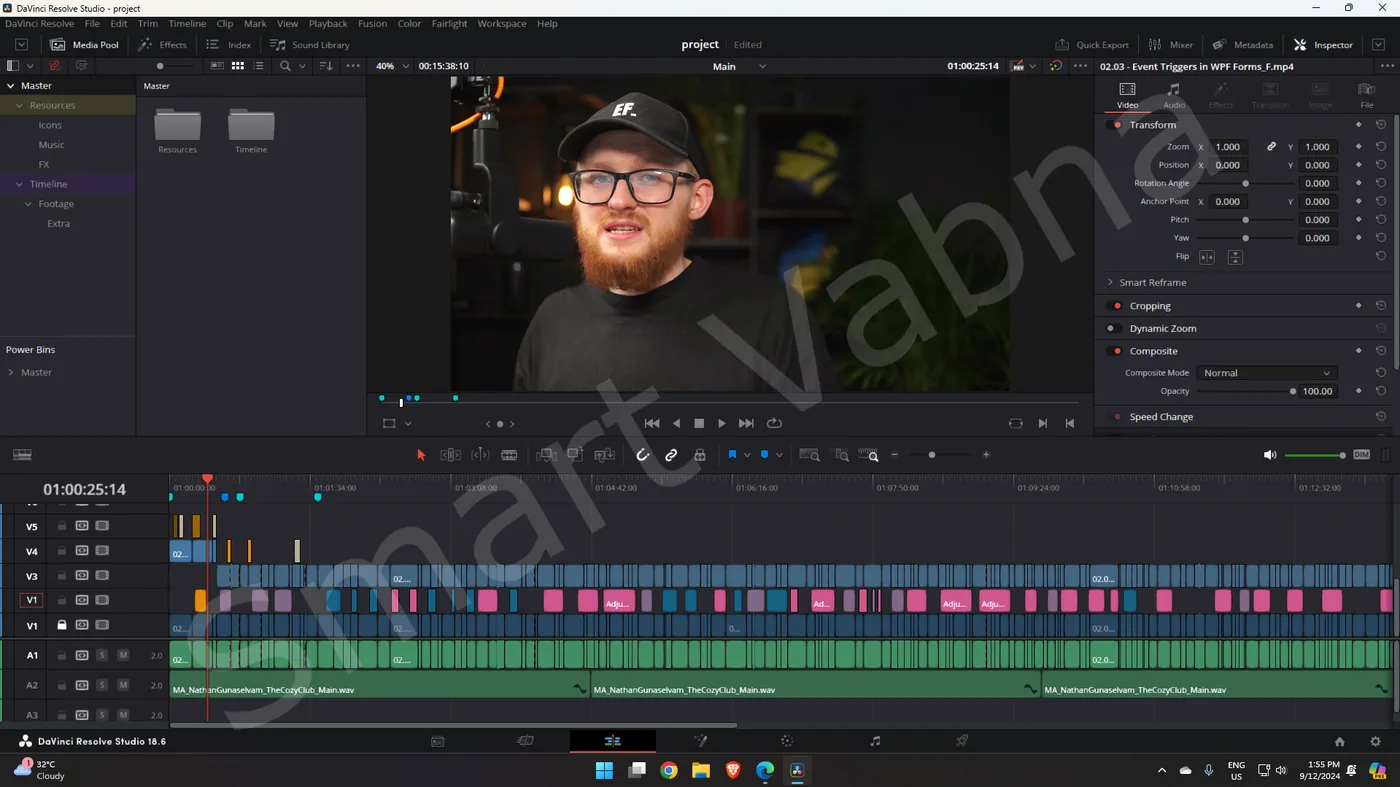Toggle Linked Selection chain icon
Screen dimensions: 1400x787
pos(671,455)
